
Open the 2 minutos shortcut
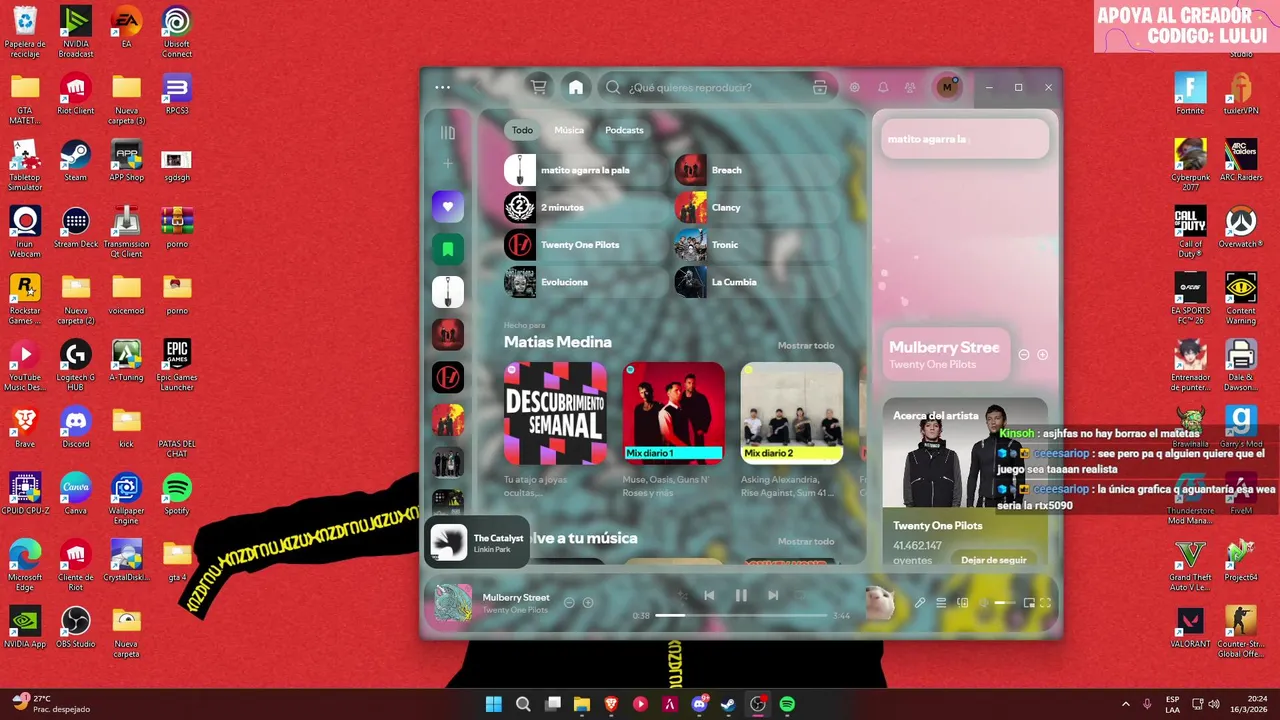585,207
